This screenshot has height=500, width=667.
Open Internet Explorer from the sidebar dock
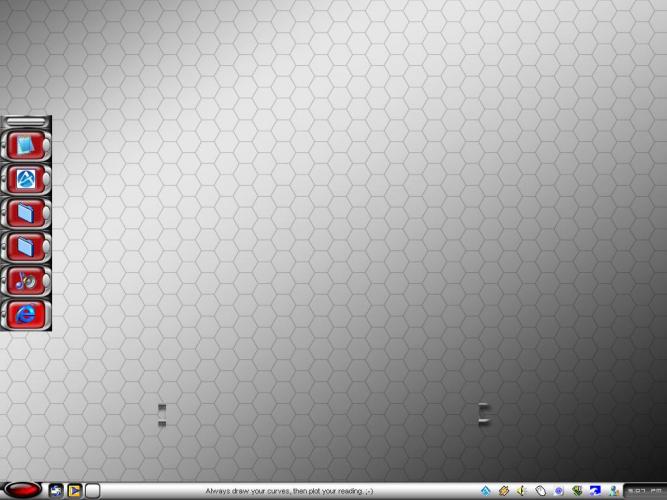(23, 314)
